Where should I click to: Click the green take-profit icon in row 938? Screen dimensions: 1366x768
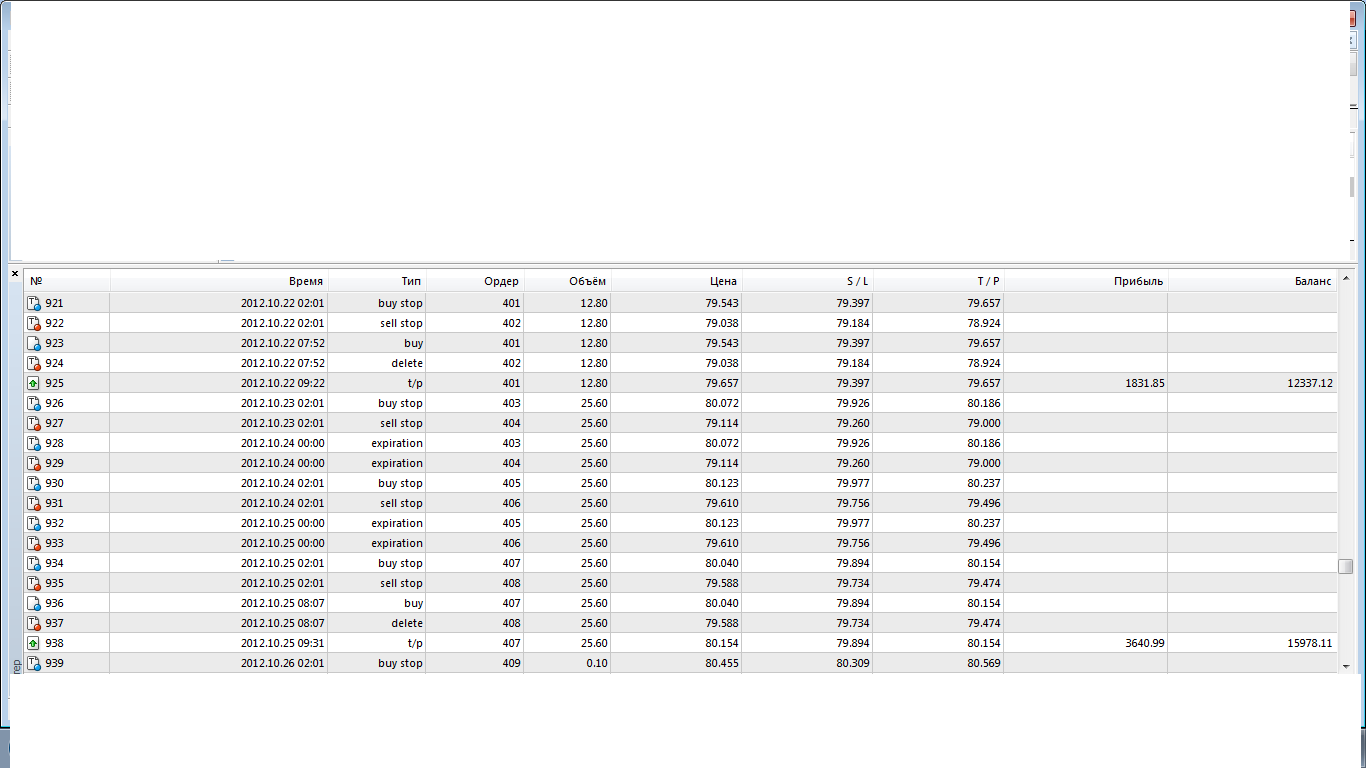(x=33, y=643)
